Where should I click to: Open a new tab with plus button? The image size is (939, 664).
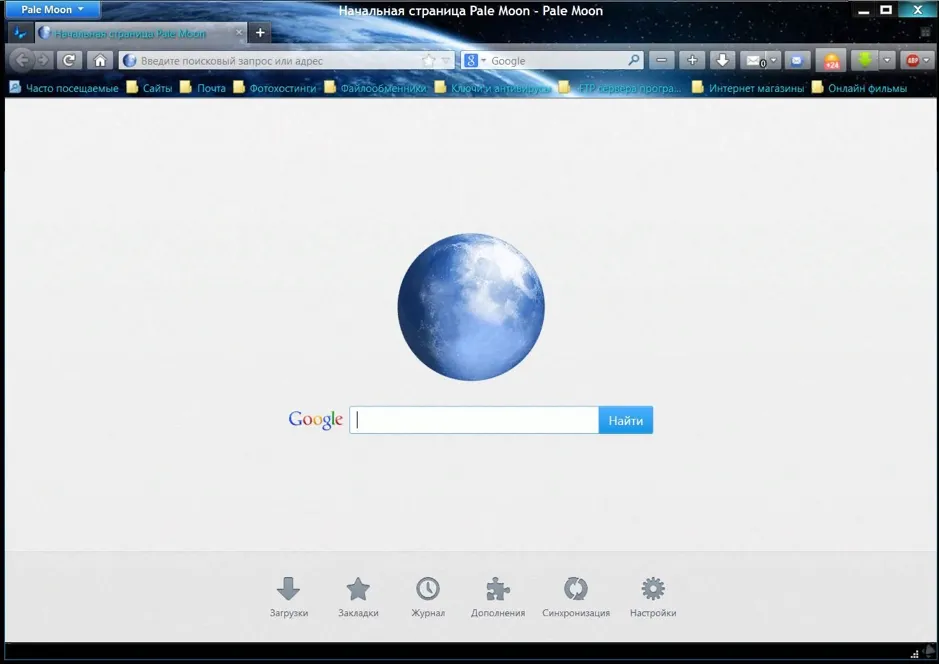click(260, 33)
